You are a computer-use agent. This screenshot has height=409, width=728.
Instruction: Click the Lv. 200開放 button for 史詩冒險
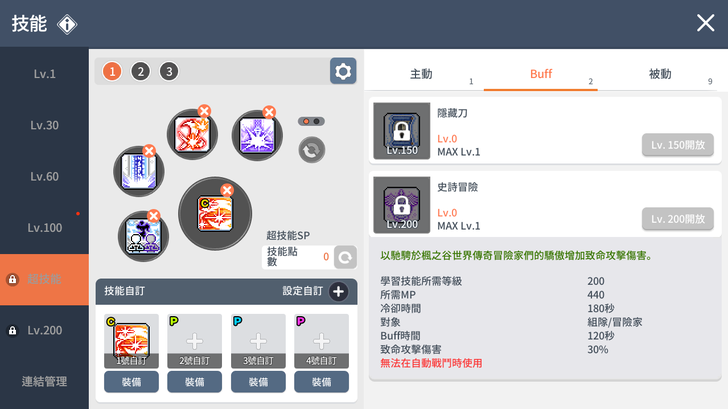678,219
